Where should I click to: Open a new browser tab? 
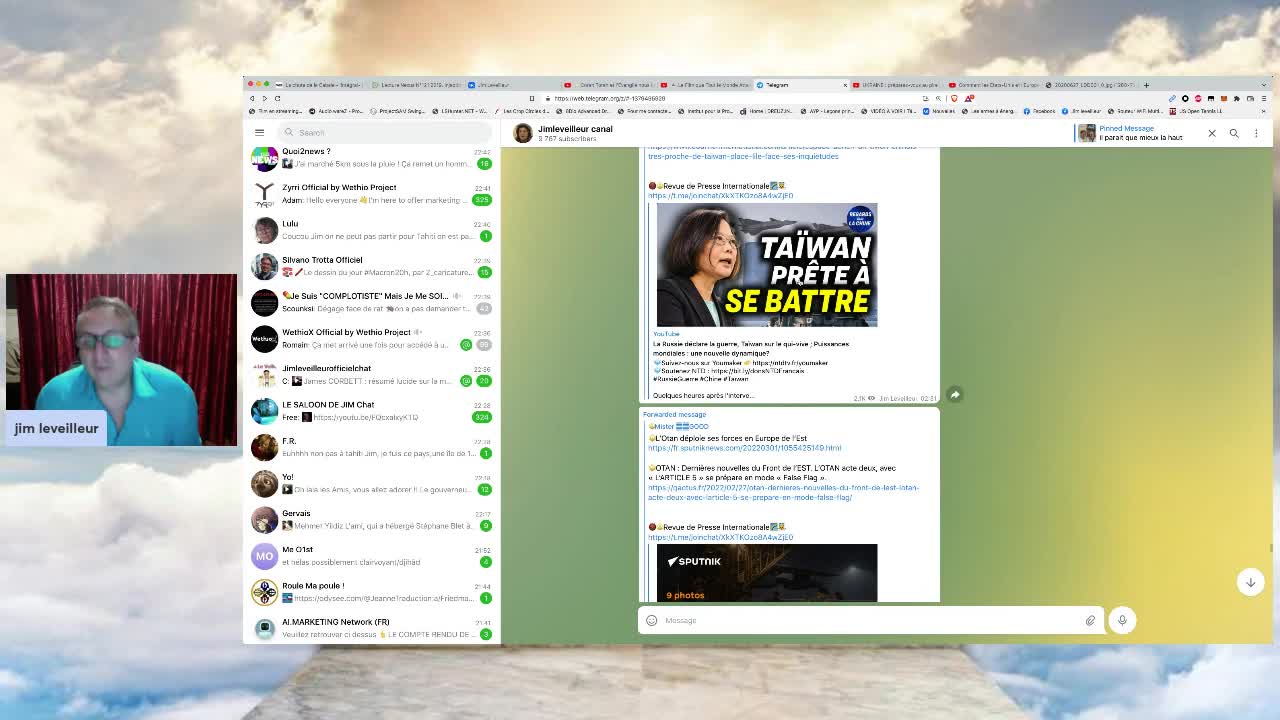[x=1146, y=85]
